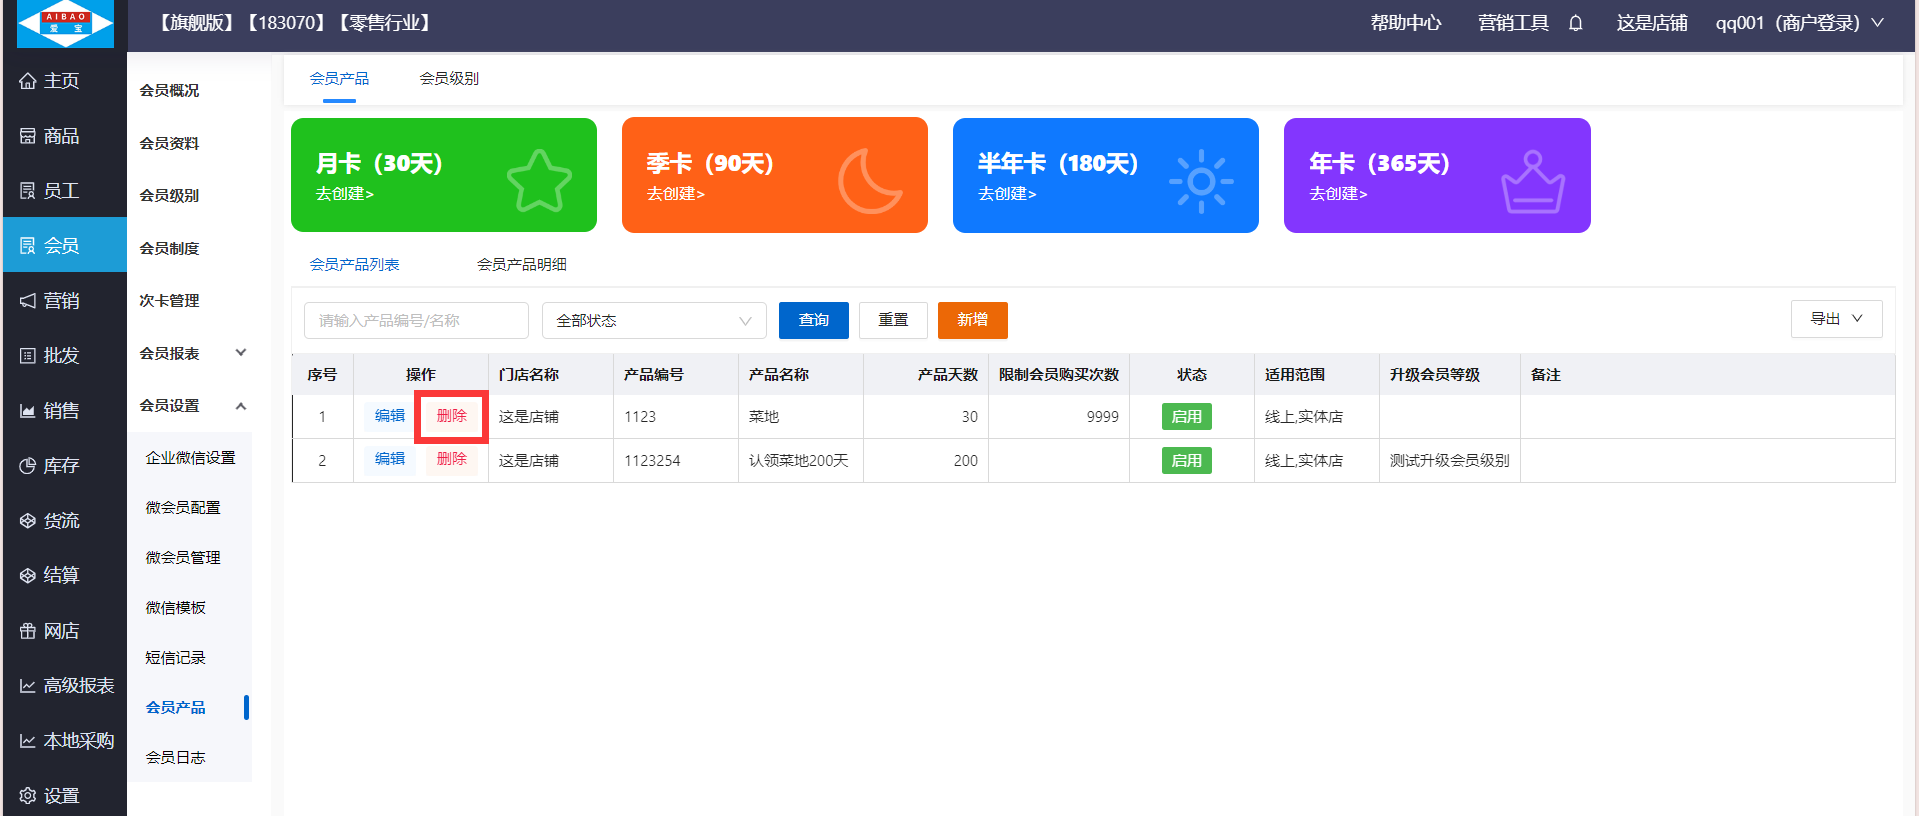1919x816 pixels.
Task: Click the AIBAO logo
Action: click(x=66, y=24)
